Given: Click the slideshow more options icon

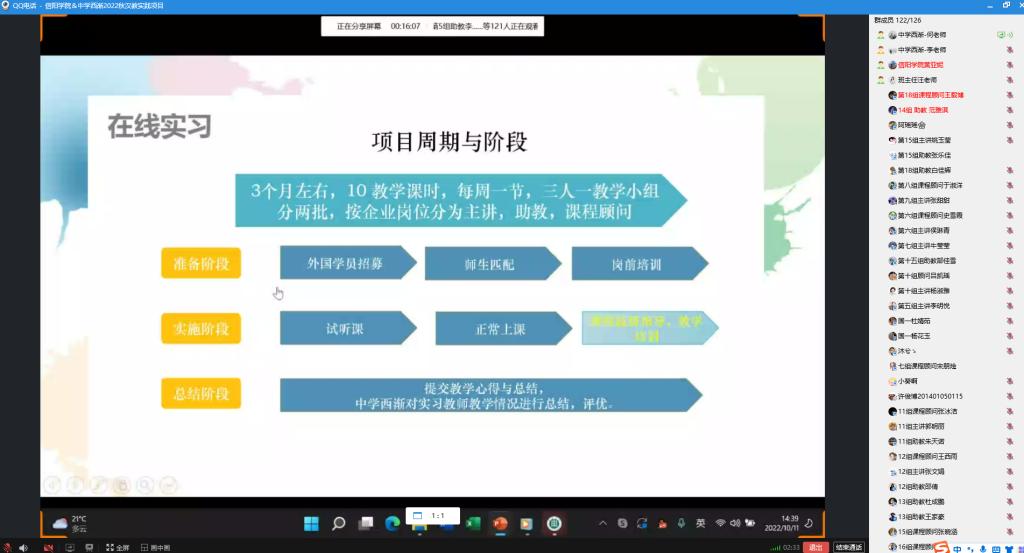Looking at the screenshot, I should click(168, 486).
